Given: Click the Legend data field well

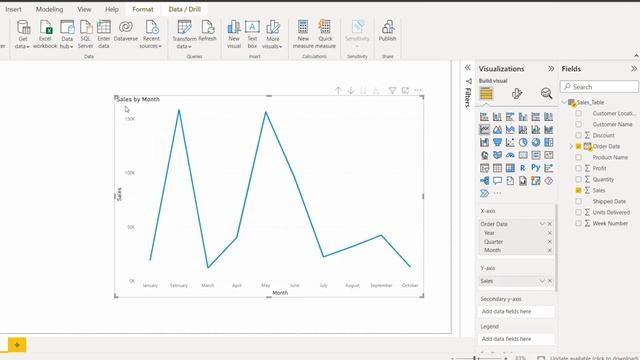Looking at the screenshot, I should (x=516, y=339).
